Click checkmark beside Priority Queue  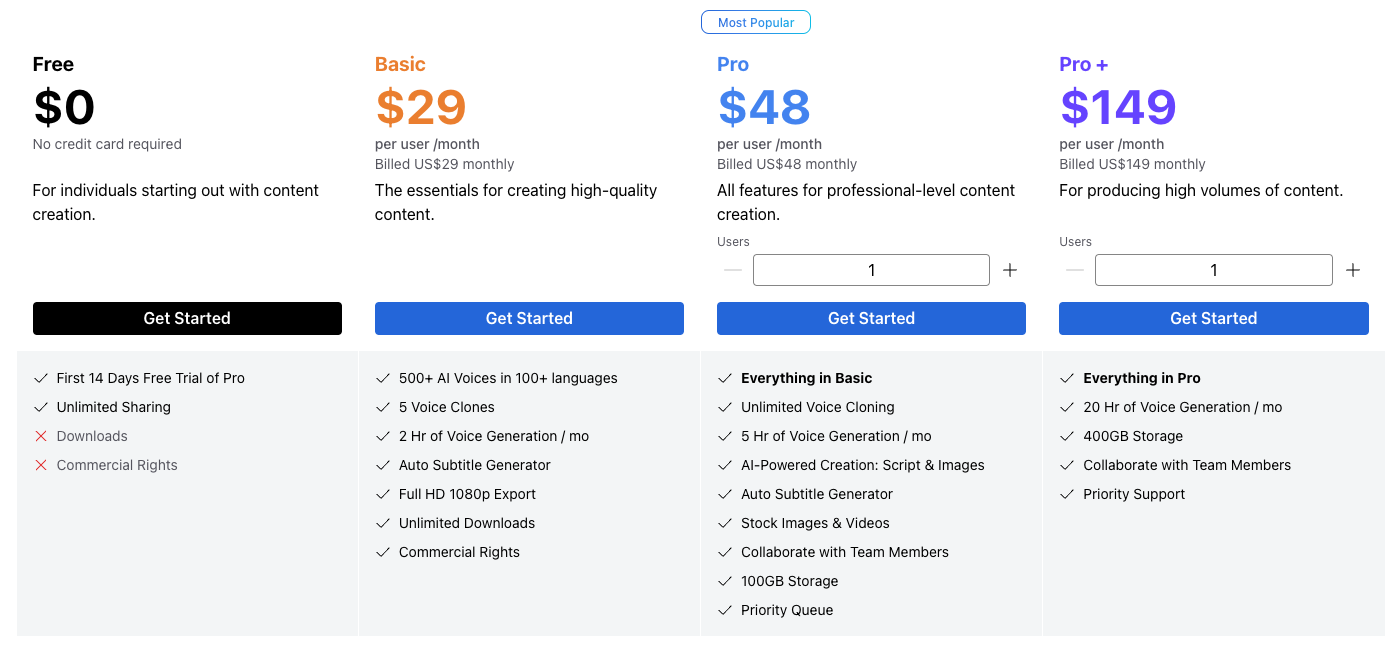coord(725,610)
